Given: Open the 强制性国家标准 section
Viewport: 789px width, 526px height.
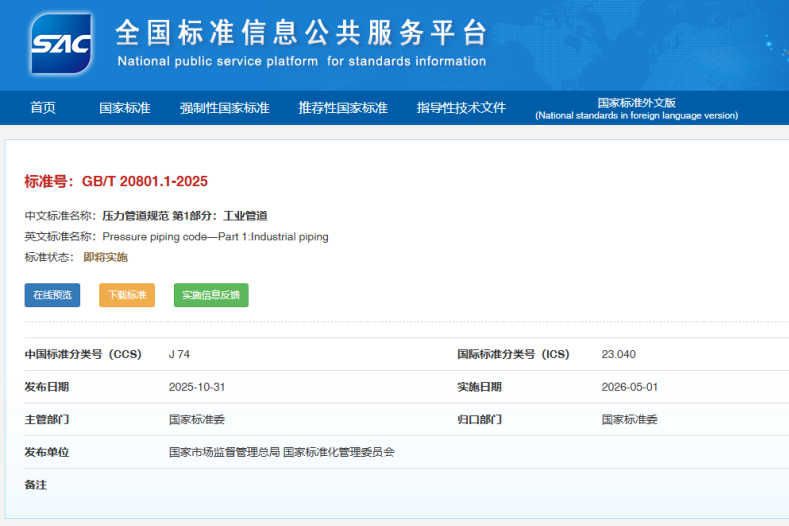Looking at the screenshot, I should [x=224, y=108].
